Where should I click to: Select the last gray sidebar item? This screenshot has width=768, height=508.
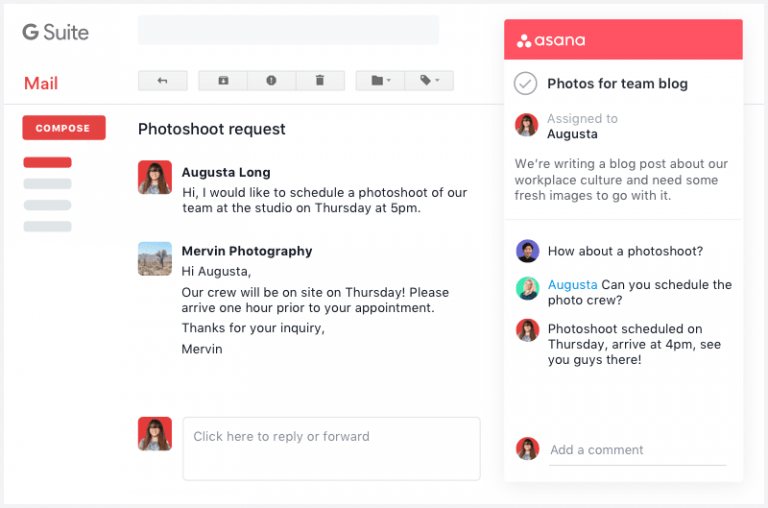tap(48, 226)
